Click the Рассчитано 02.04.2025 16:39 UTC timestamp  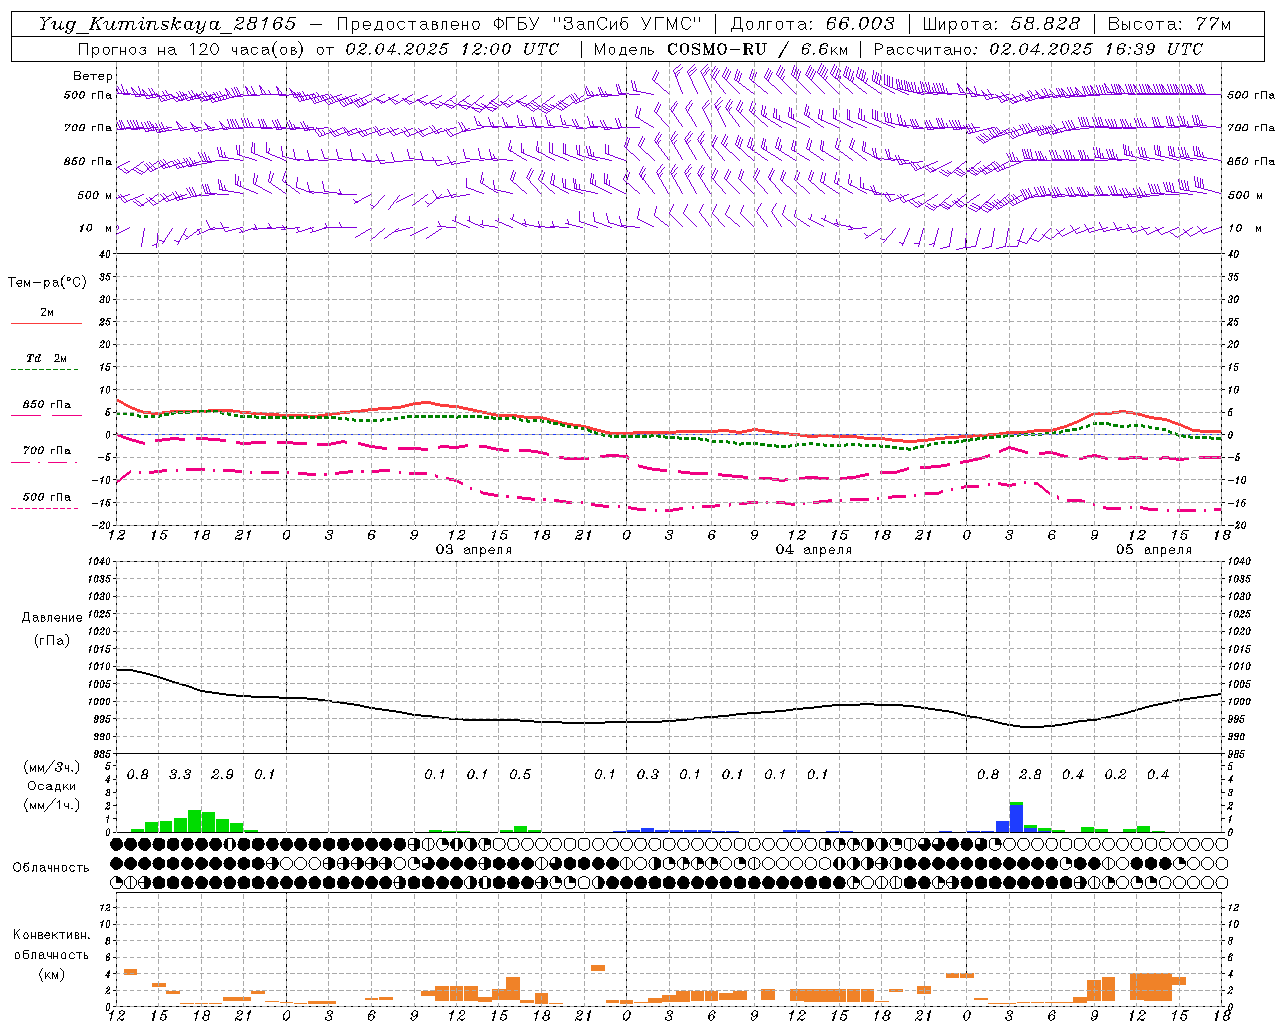[x=1038, y=49]
